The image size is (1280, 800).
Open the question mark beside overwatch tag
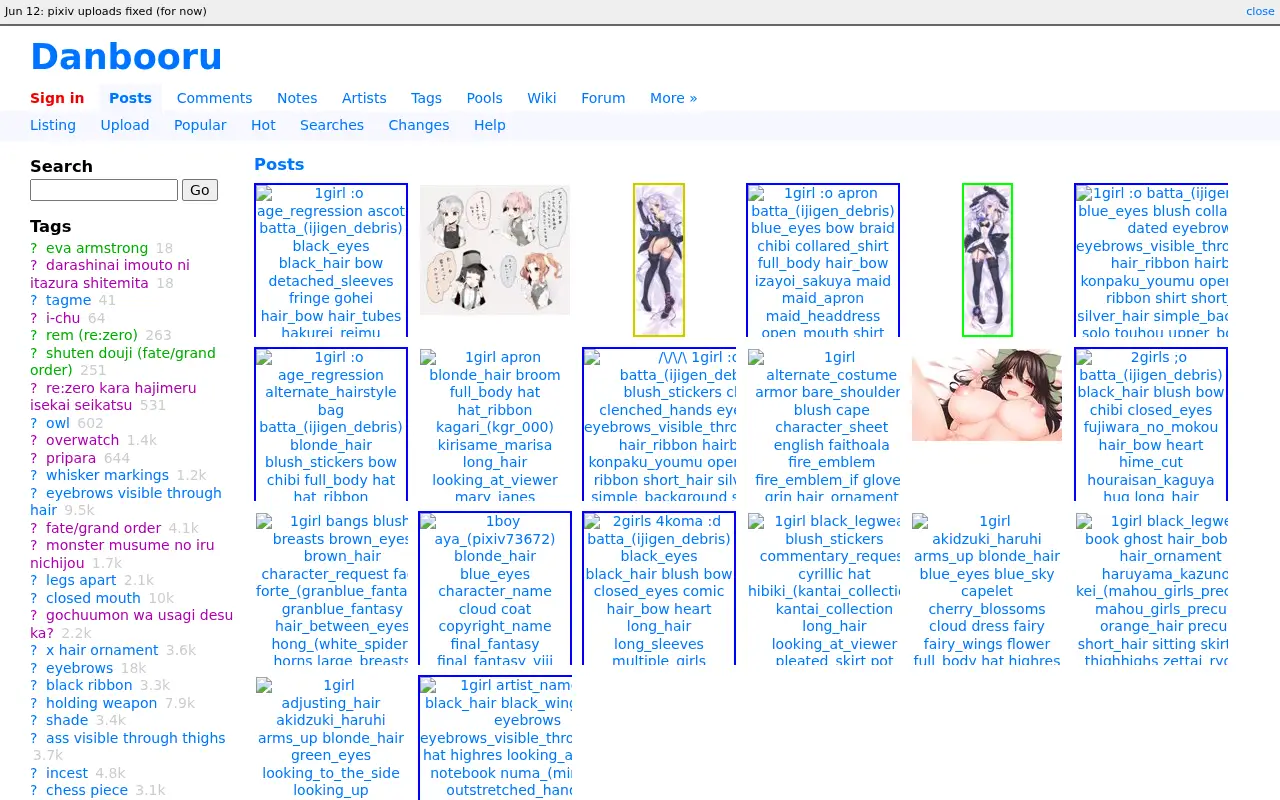coord(34,440)
